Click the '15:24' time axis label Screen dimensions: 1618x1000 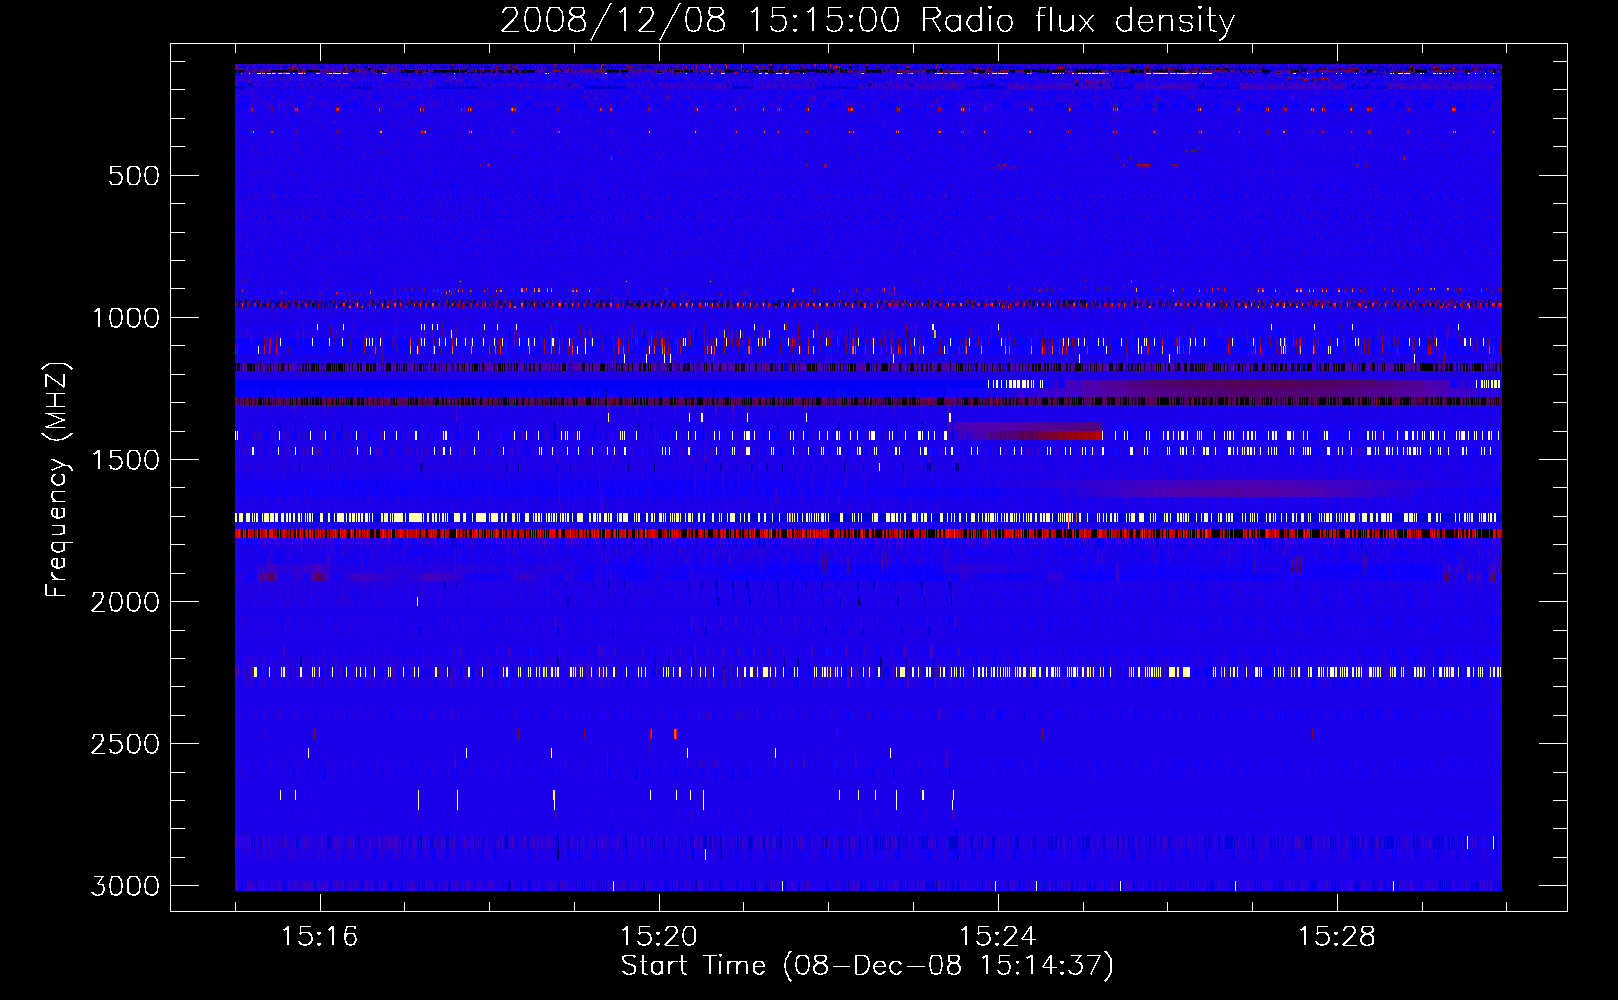coord(998,937)
